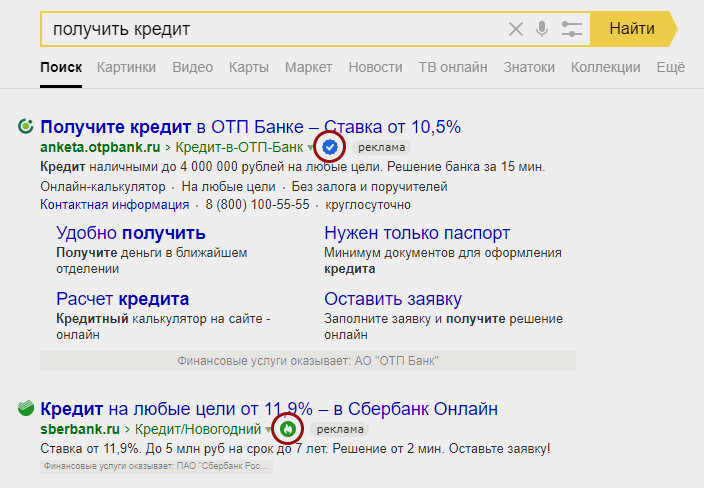Open the Маркет tab
The width and height of the screenshot is (704, 488).
[308, 67]
